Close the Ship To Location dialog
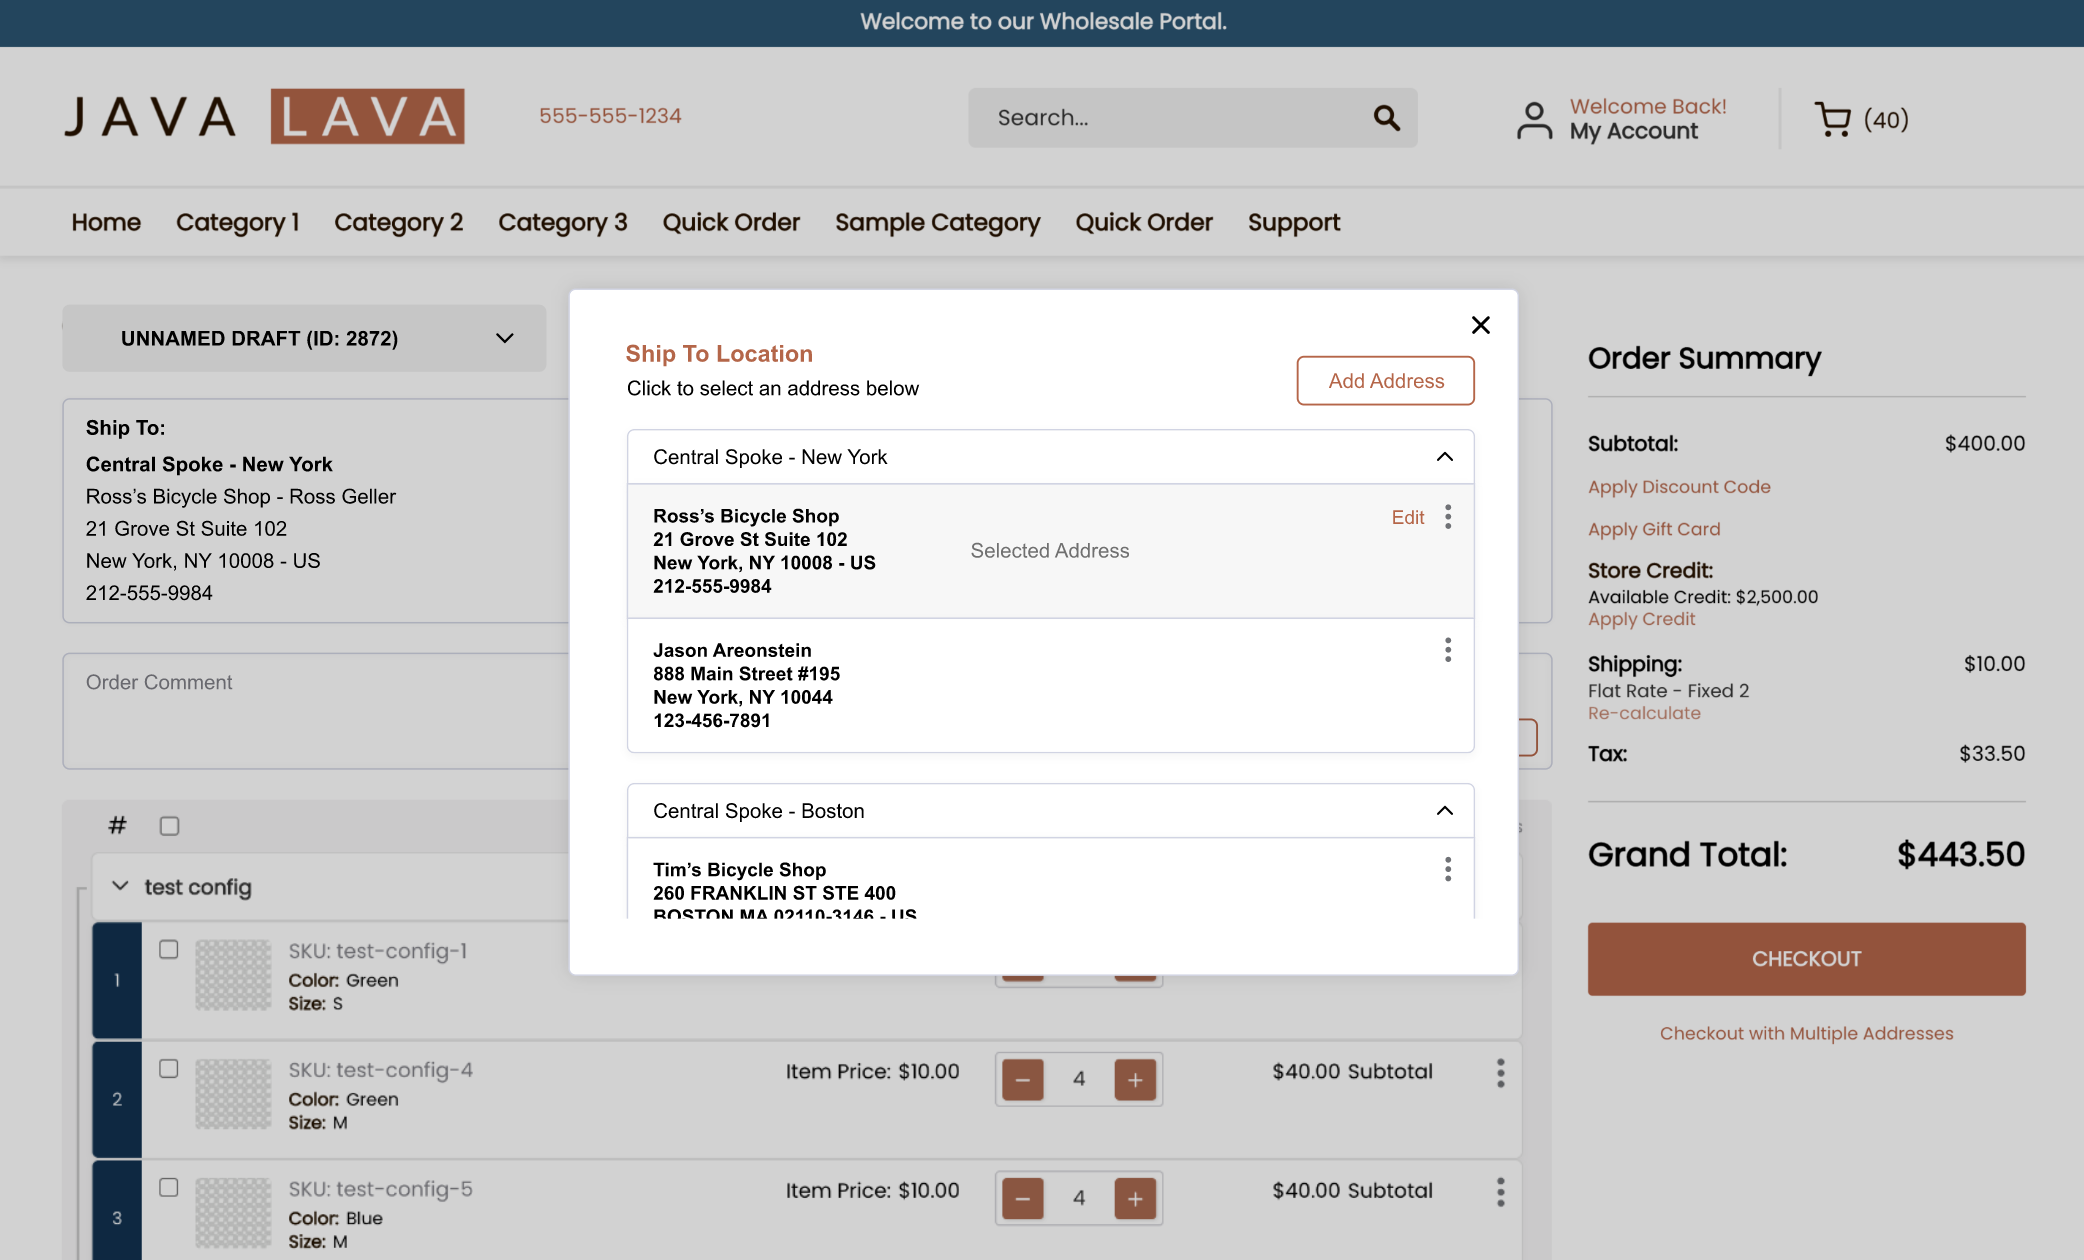Image resolution: width=2084 pixels, height=1260 pixels. (1481, 325)
